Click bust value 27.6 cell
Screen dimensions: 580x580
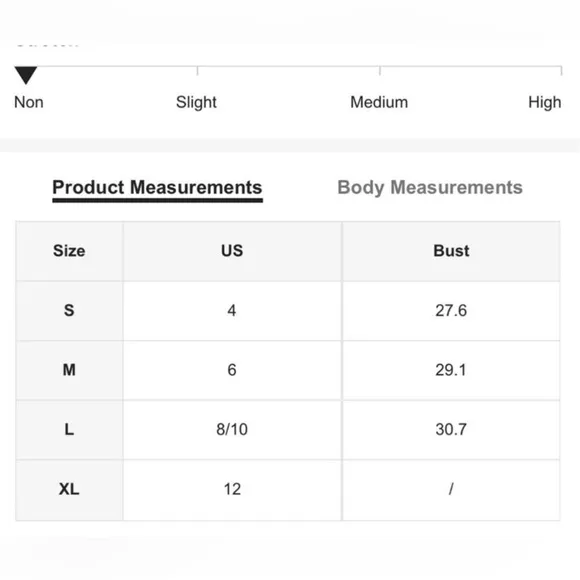(x=451, y=311)
